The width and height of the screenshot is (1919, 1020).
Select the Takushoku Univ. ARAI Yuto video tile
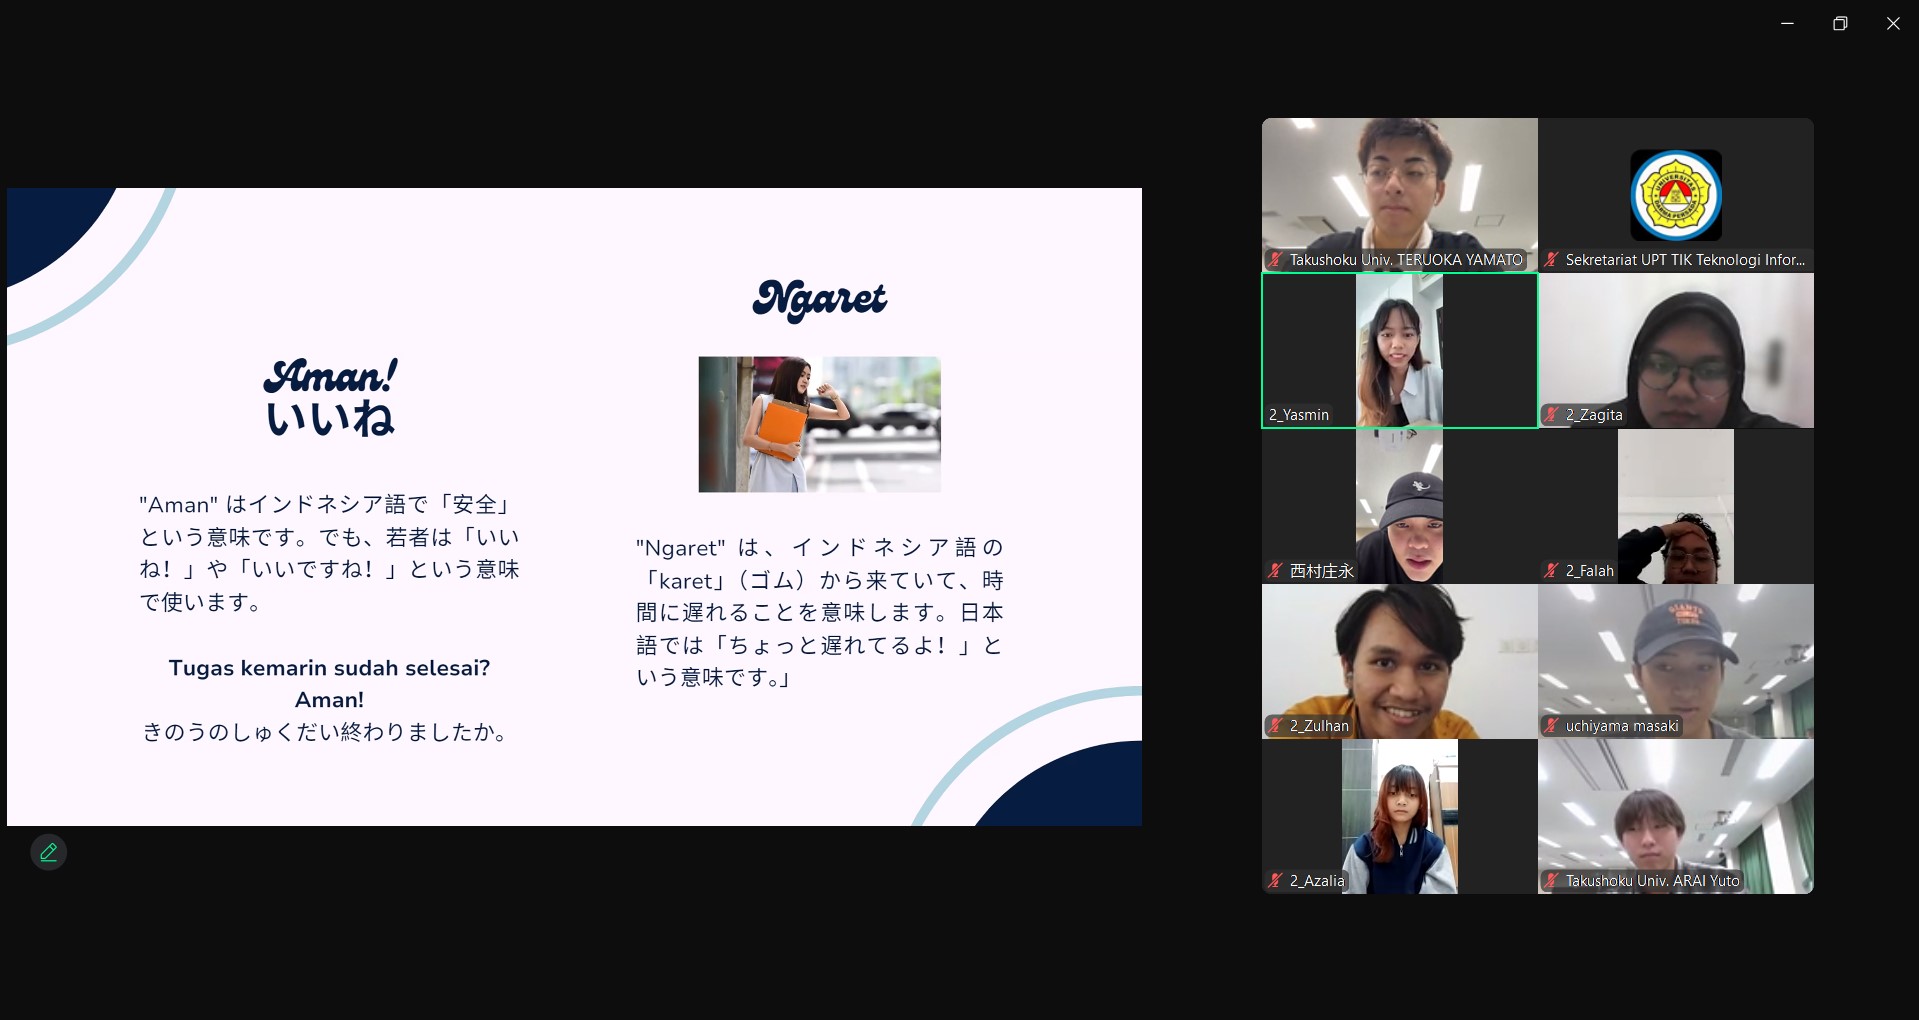(1676, 816)
